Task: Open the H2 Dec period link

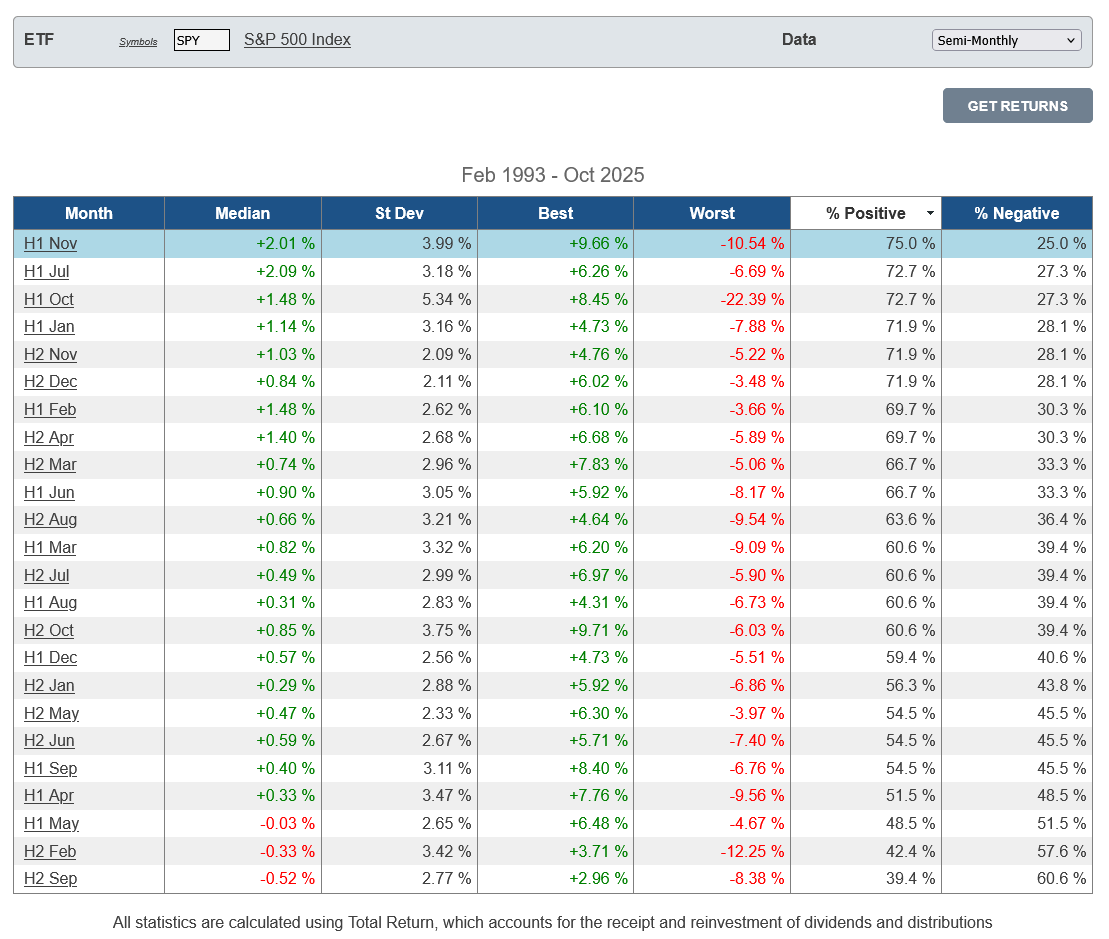Action: [x=50, y=382]
